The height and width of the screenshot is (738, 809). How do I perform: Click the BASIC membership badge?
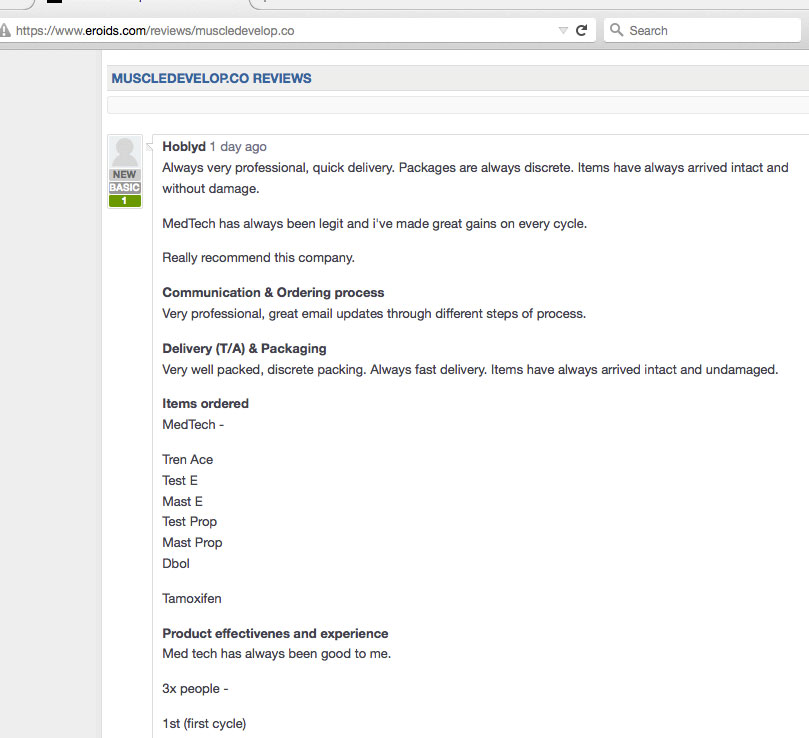[124, 187]
